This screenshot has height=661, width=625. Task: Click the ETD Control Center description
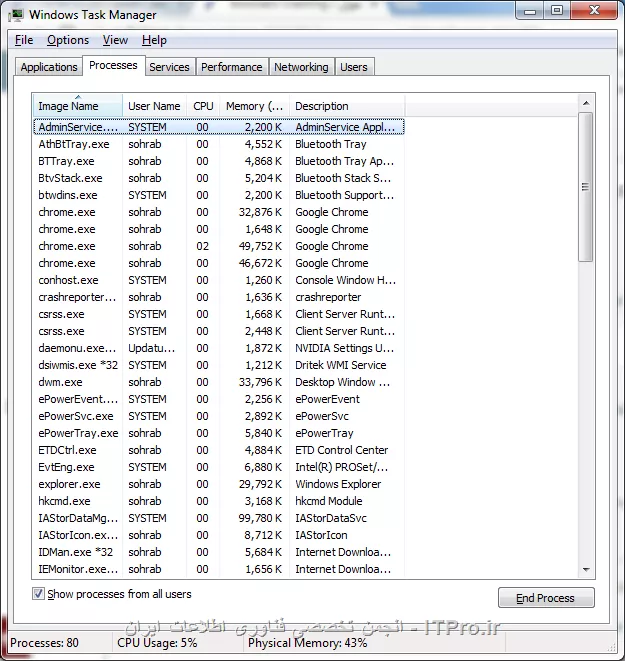[341, 450]
